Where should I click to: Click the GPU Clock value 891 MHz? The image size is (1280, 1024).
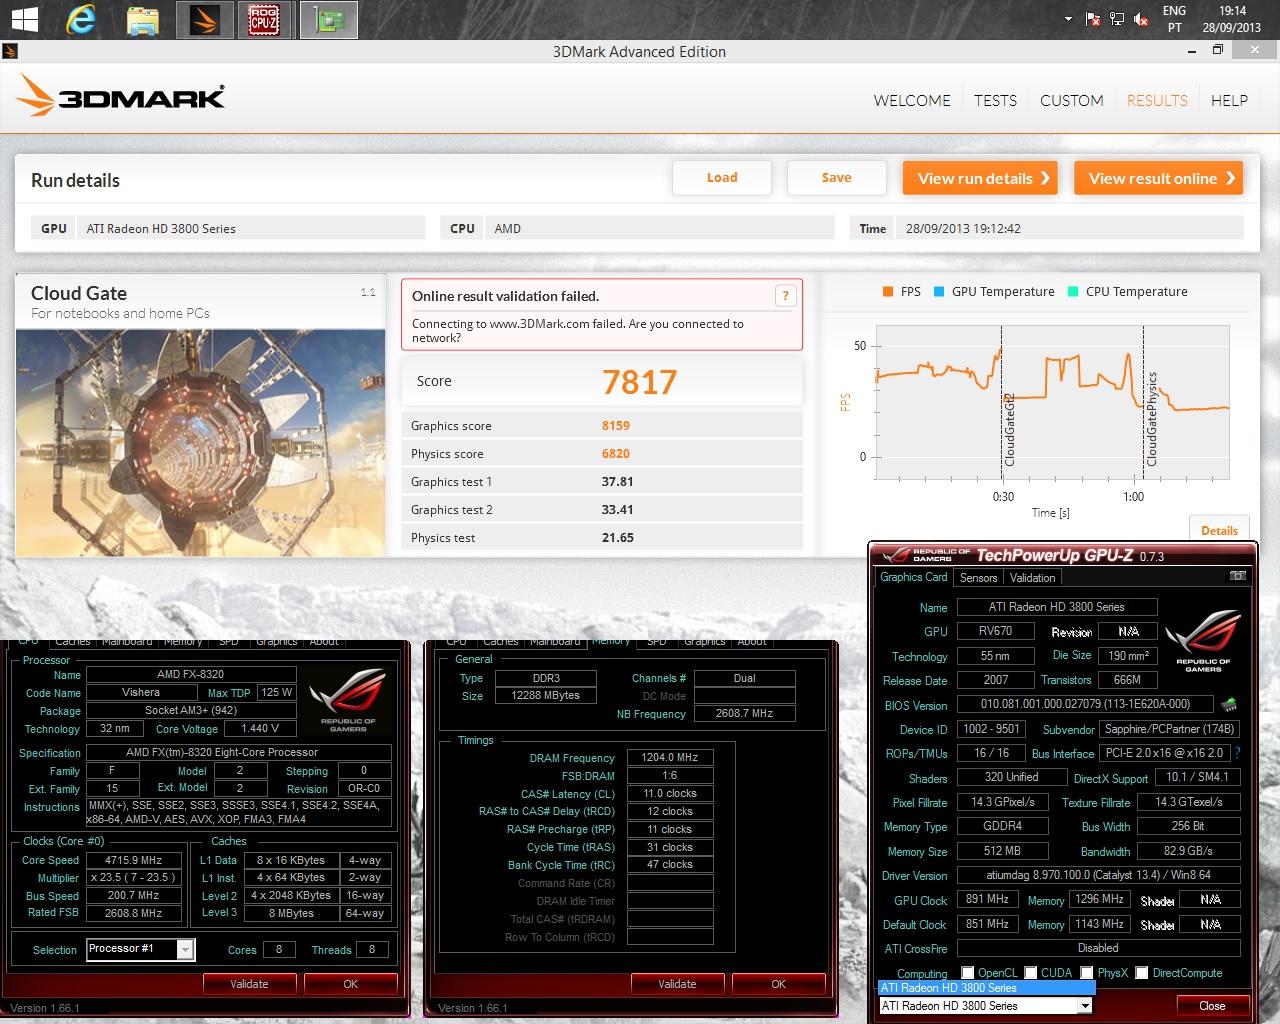pos(987,900)
